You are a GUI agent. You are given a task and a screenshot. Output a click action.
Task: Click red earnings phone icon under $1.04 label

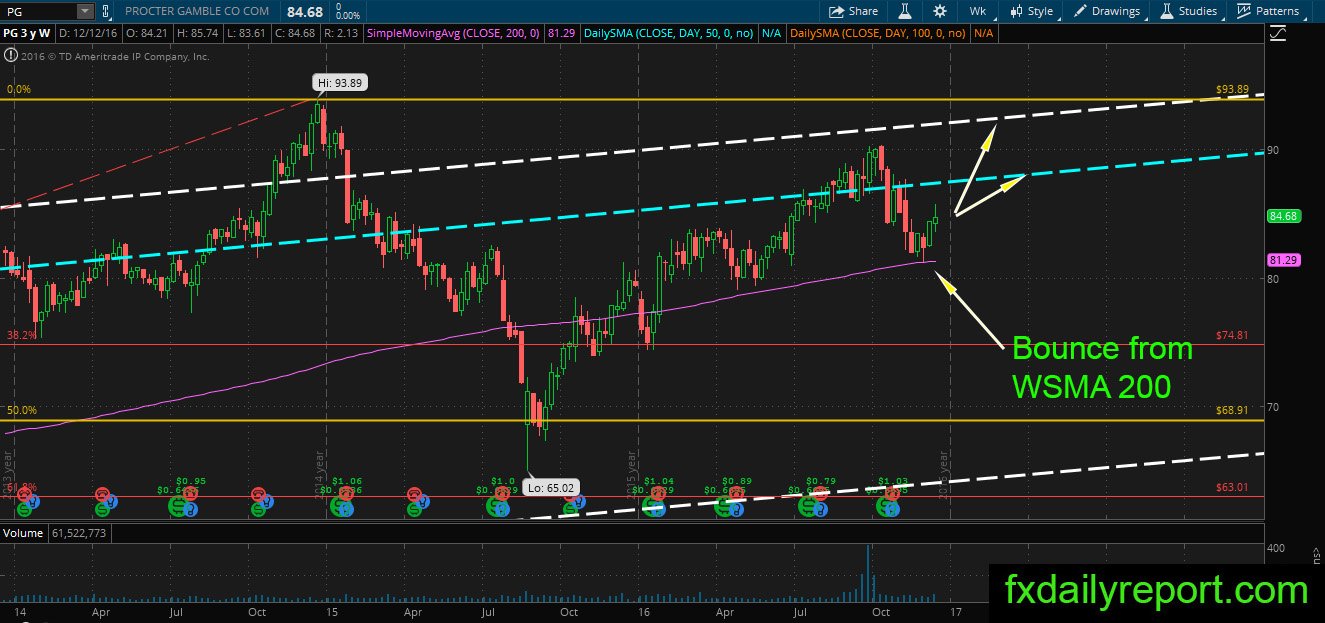click(x=657, y=492)
